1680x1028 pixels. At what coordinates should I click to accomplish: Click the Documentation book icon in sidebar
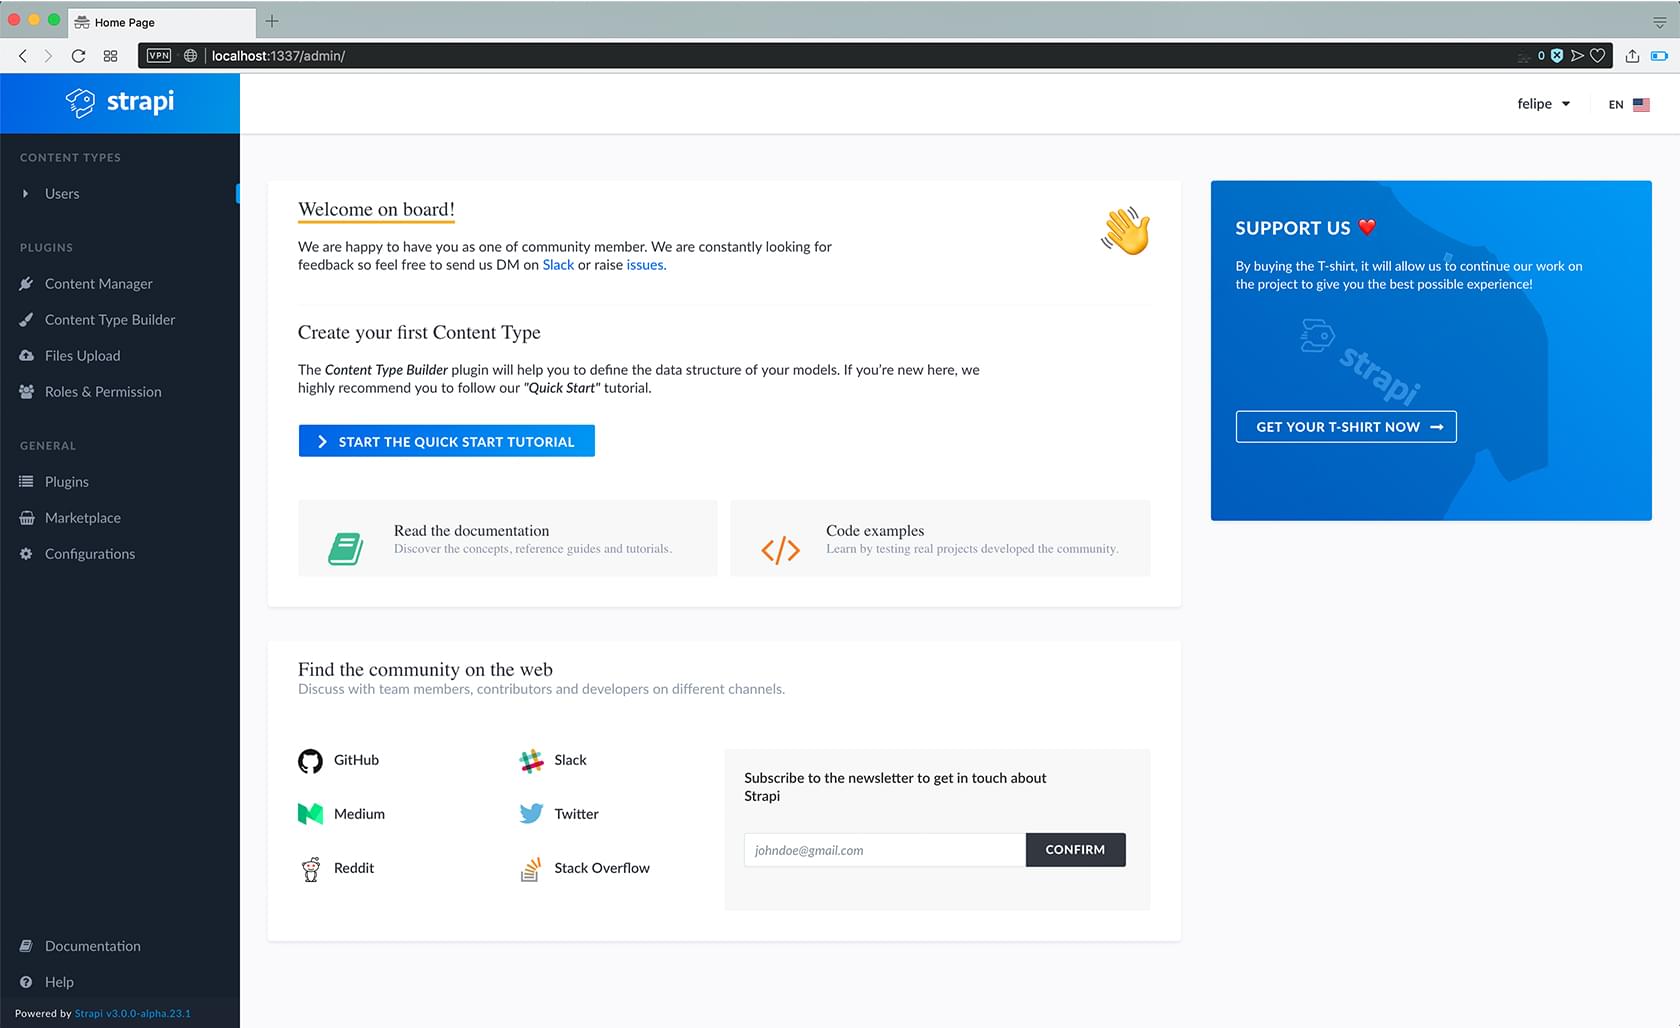point(26,946)
